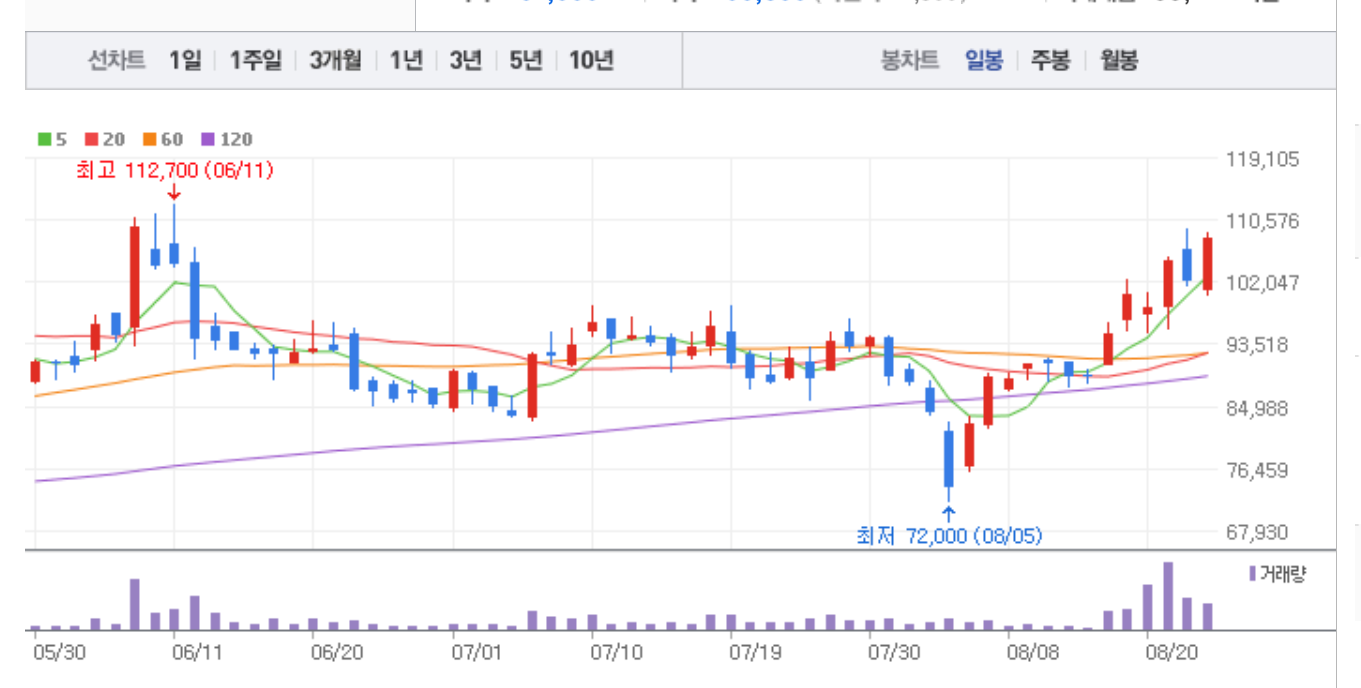Click the 06/11 date axis label
The height and width of the screenshot is (688, 1361).
(199, 652)
